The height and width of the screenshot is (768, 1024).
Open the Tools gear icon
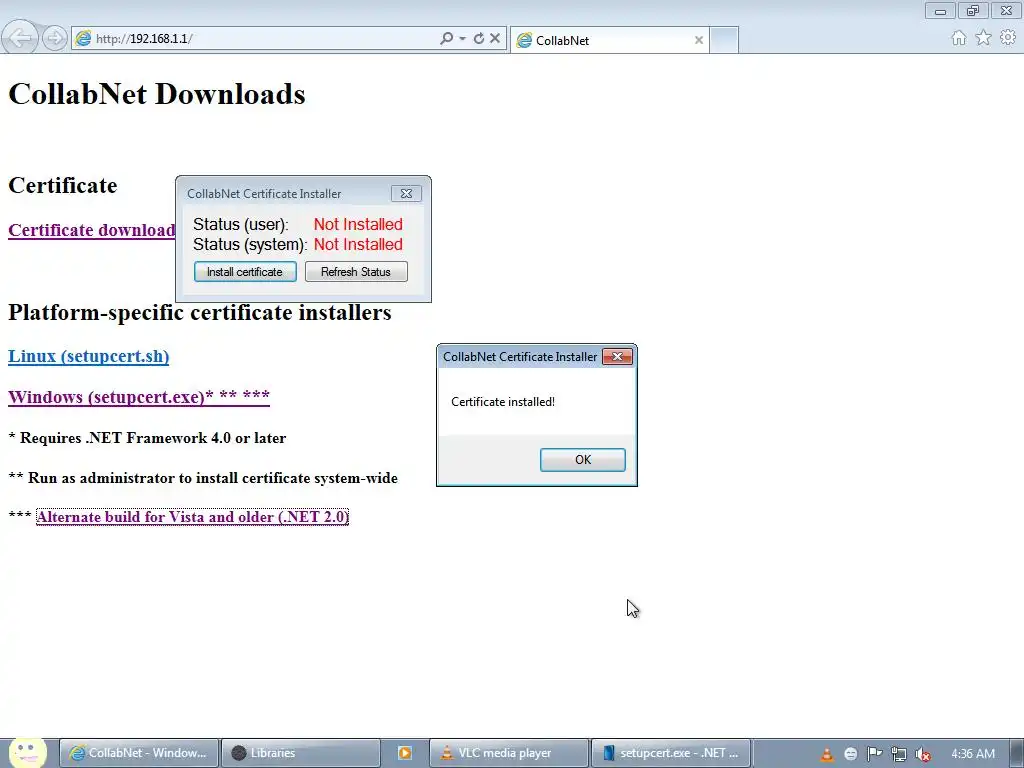tap(1008, 38)
